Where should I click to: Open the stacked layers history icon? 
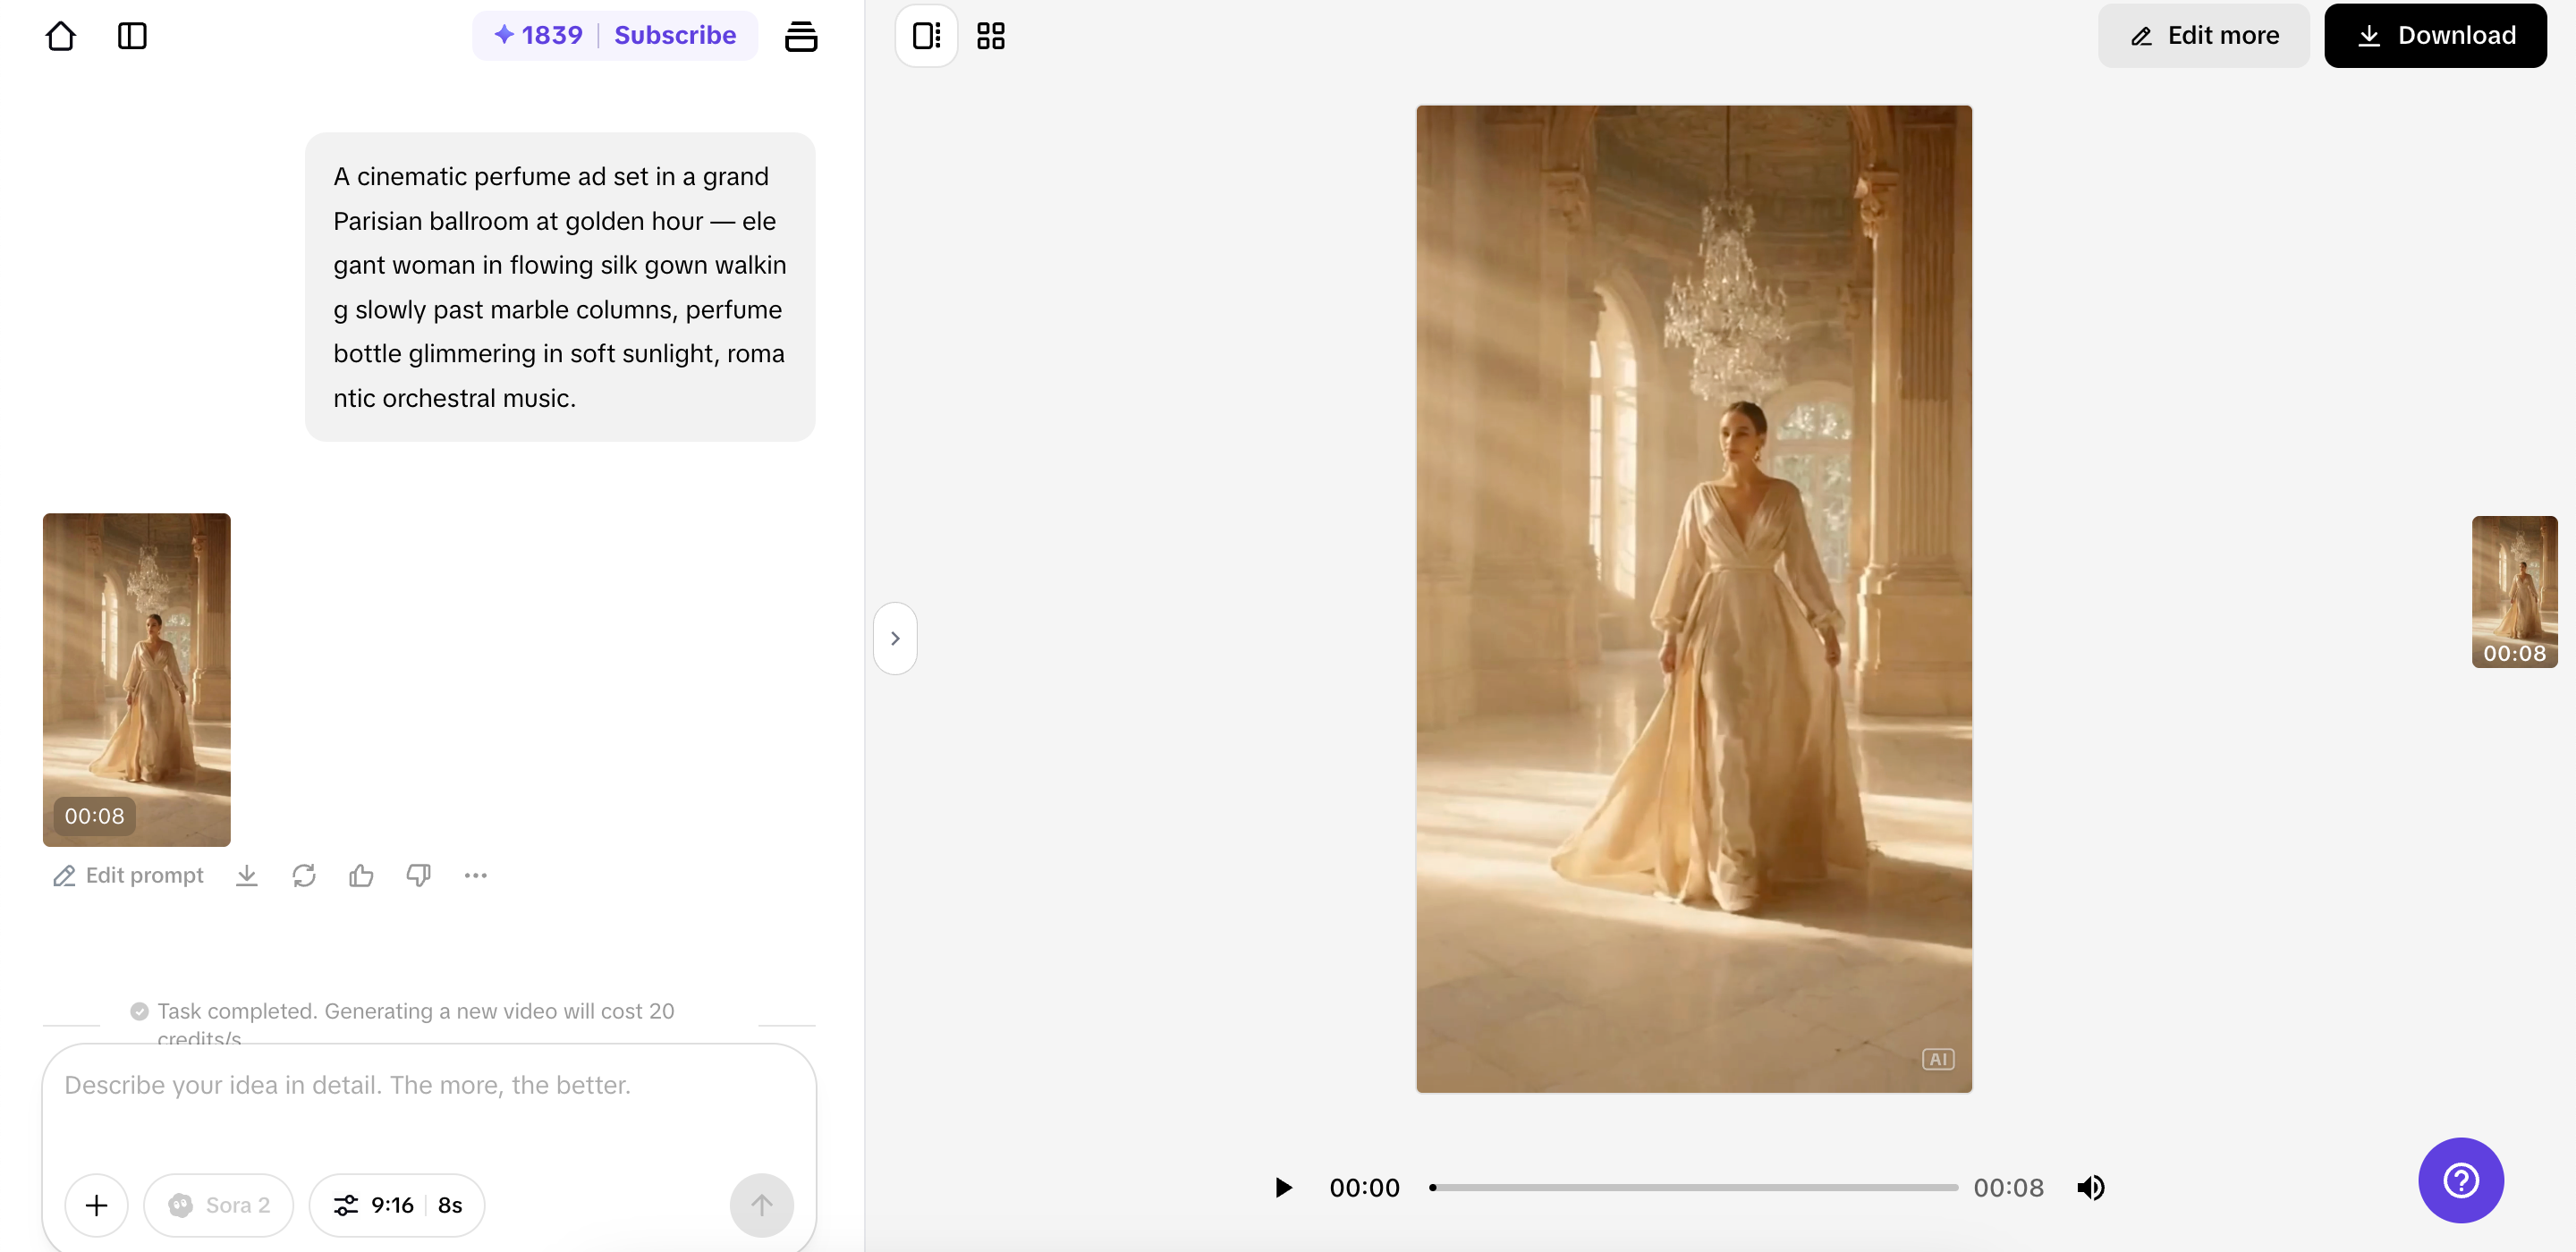800,36
